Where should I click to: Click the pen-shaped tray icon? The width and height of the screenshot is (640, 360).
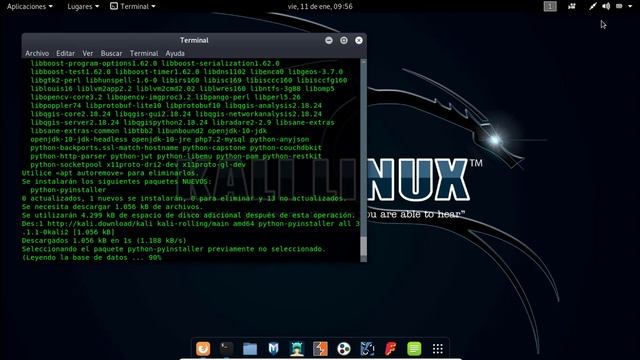[x=593, y=6]
